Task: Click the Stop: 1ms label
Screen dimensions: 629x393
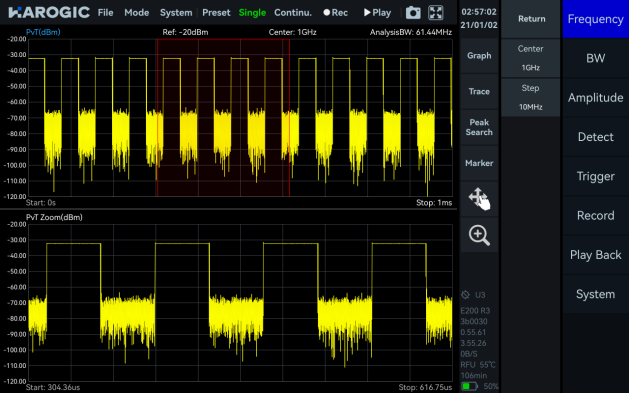Action: coord(434,203)
